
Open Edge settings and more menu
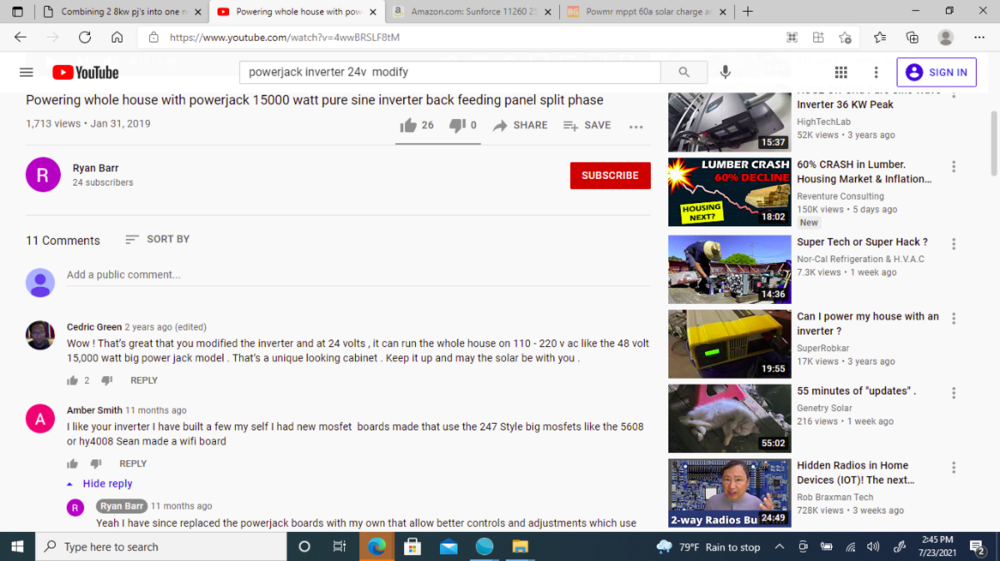(x=979, y=38)
